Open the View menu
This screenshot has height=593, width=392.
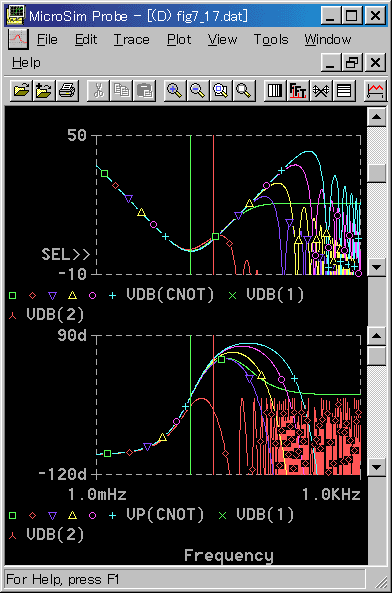click(222, 39)
